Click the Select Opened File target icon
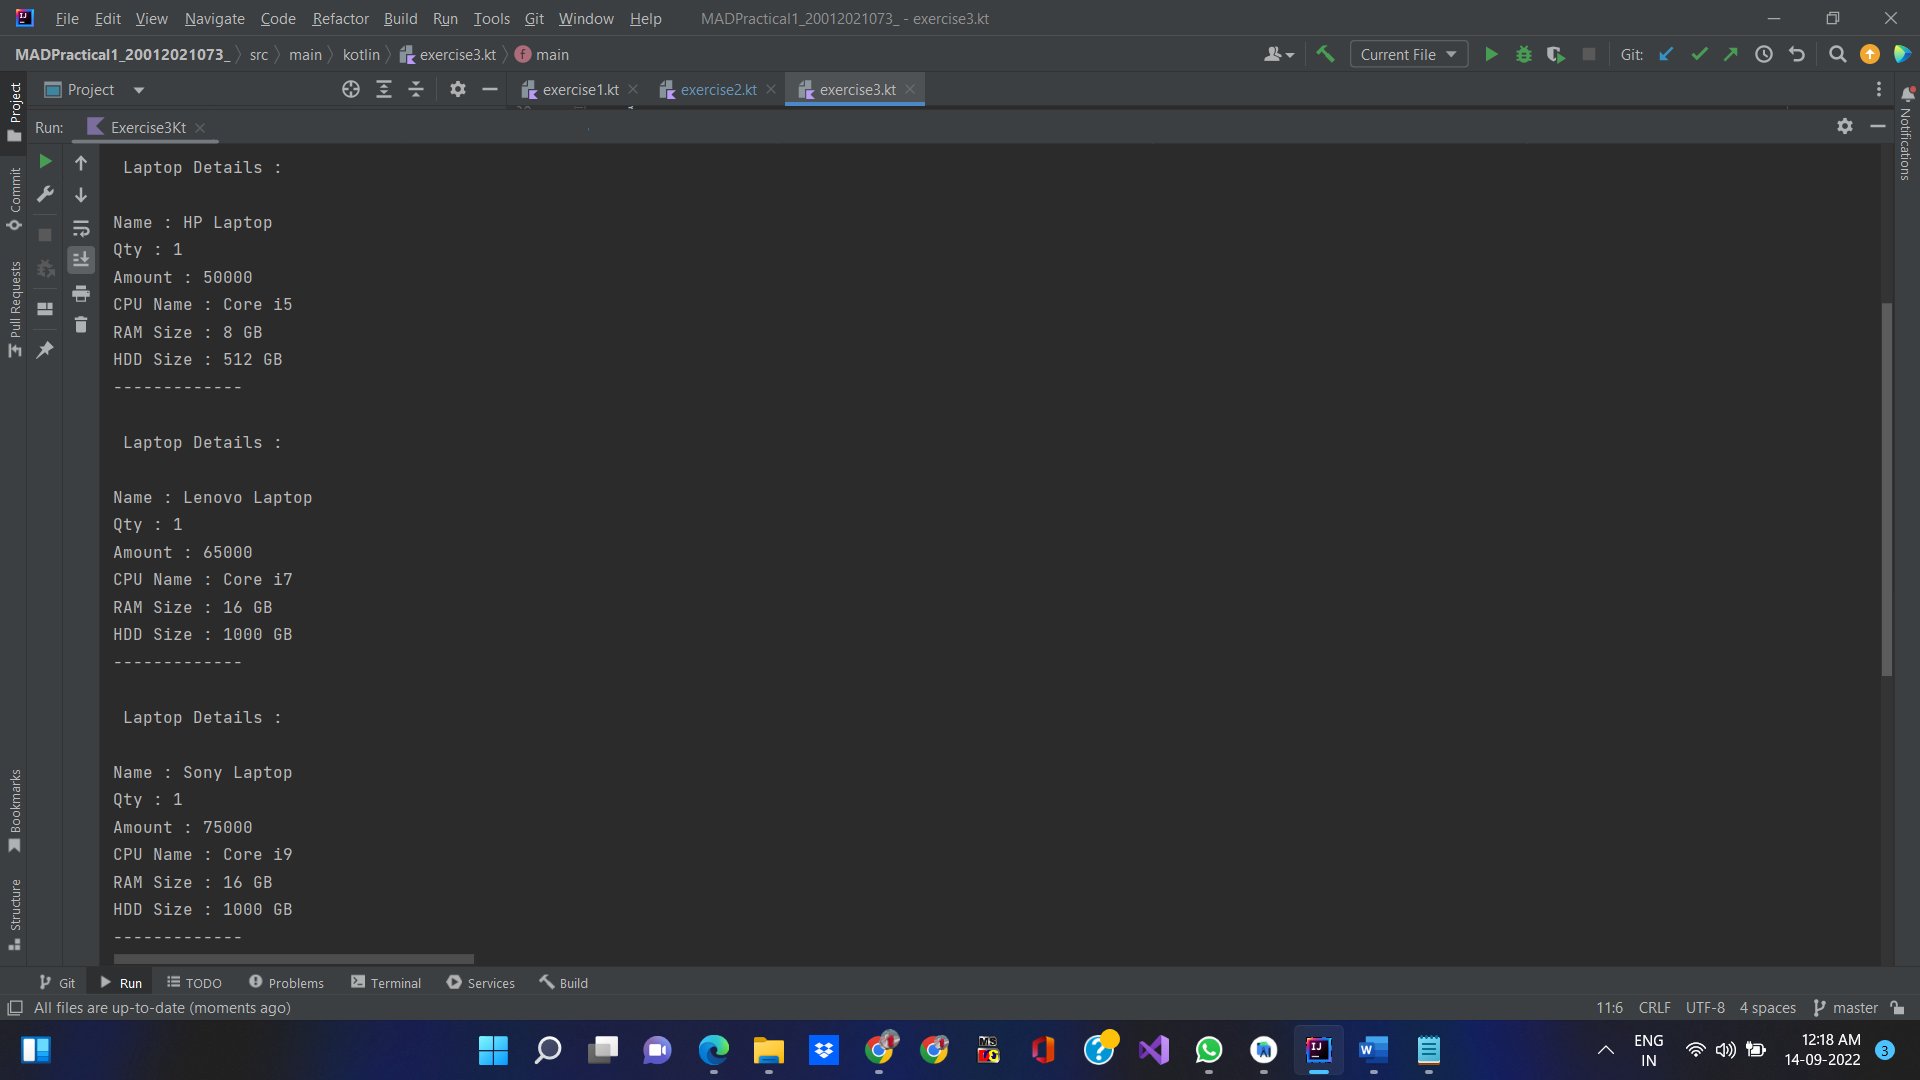 [350, 90]
